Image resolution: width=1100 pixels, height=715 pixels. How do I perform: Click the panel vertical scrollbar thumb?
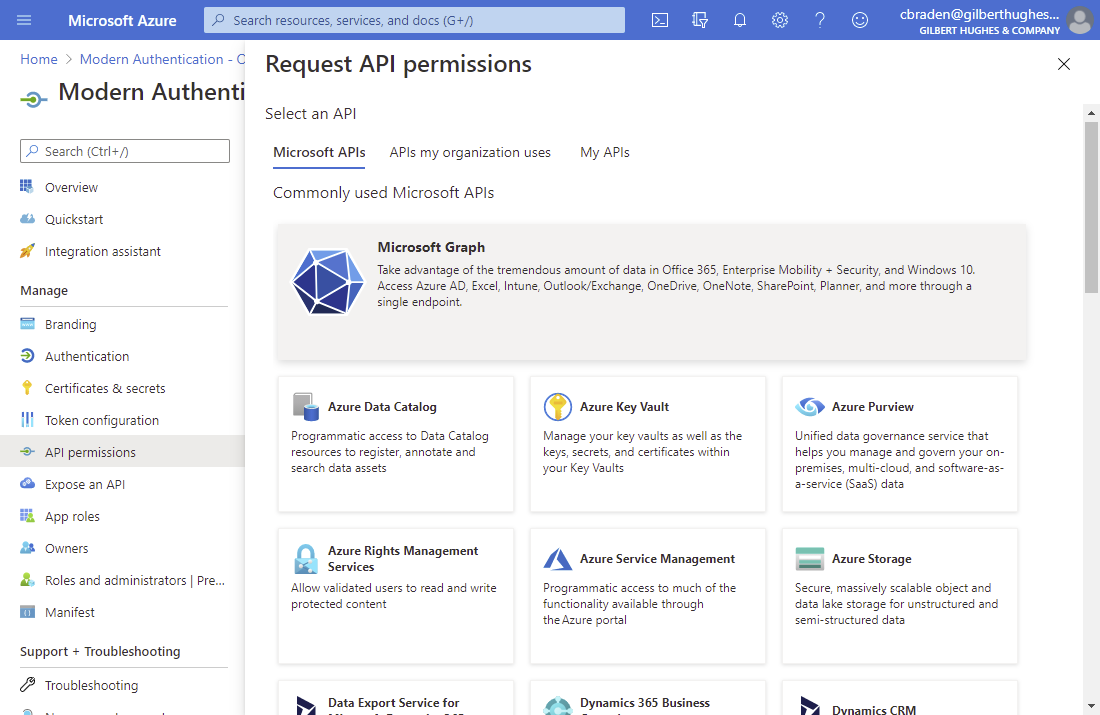1091,207
